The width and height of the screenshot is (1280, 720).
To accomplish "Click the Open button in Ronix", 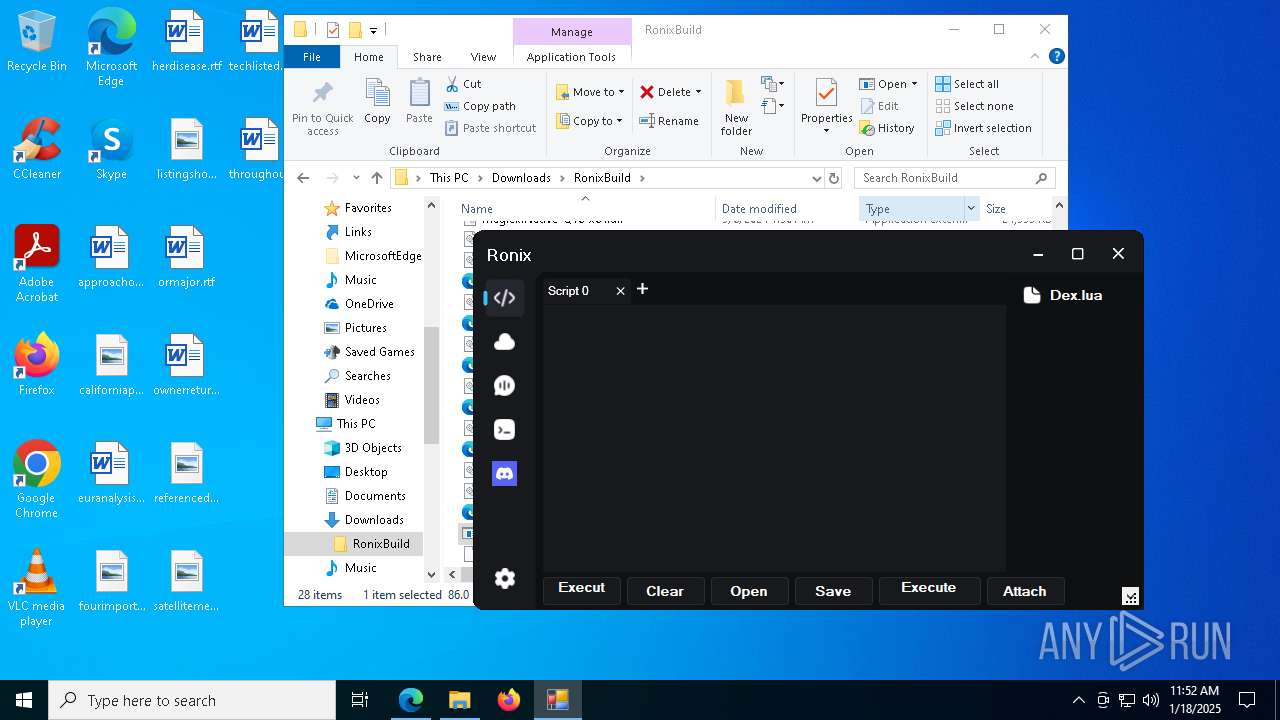I will coord(749,591).
